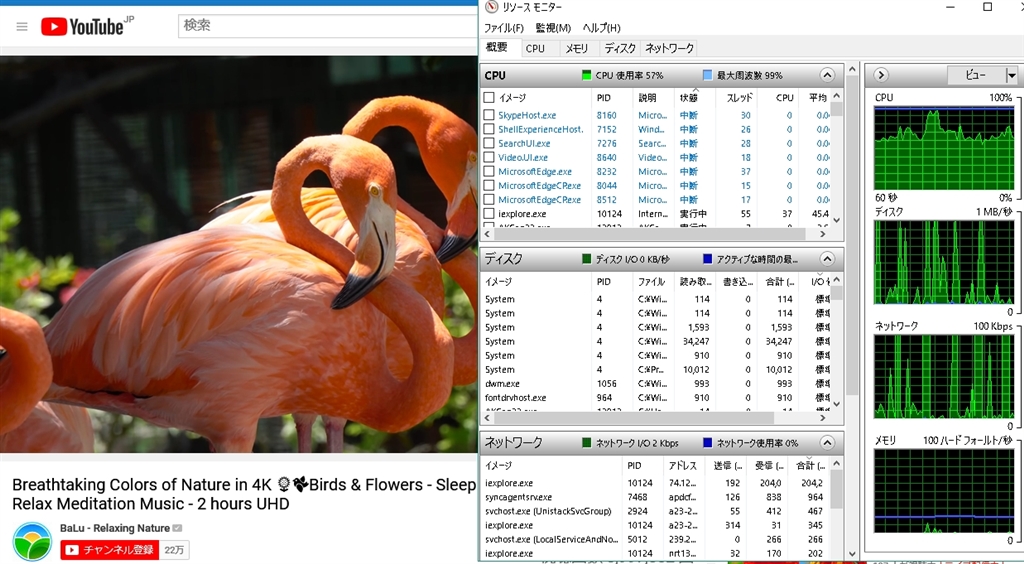The width and height of the screenshot is (1024, 564).
Task: Enable the VideoUI.exe process checkbox
Action: [x=489, y=157]
